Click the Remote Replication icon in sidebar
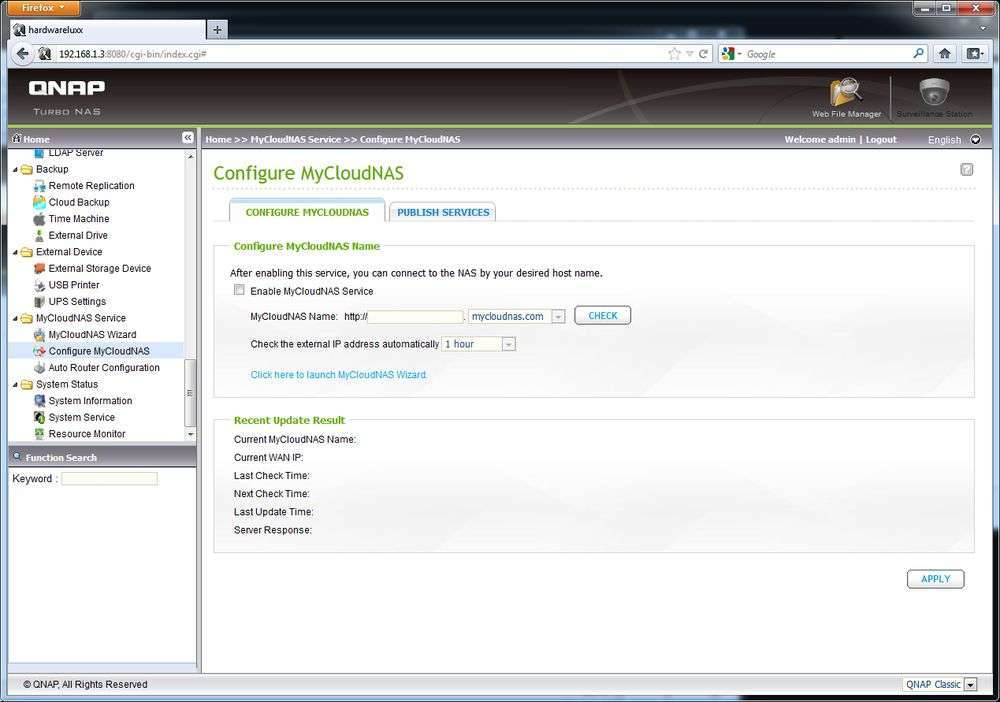Screen dimensions: 1000x702 tap(40, 186)
